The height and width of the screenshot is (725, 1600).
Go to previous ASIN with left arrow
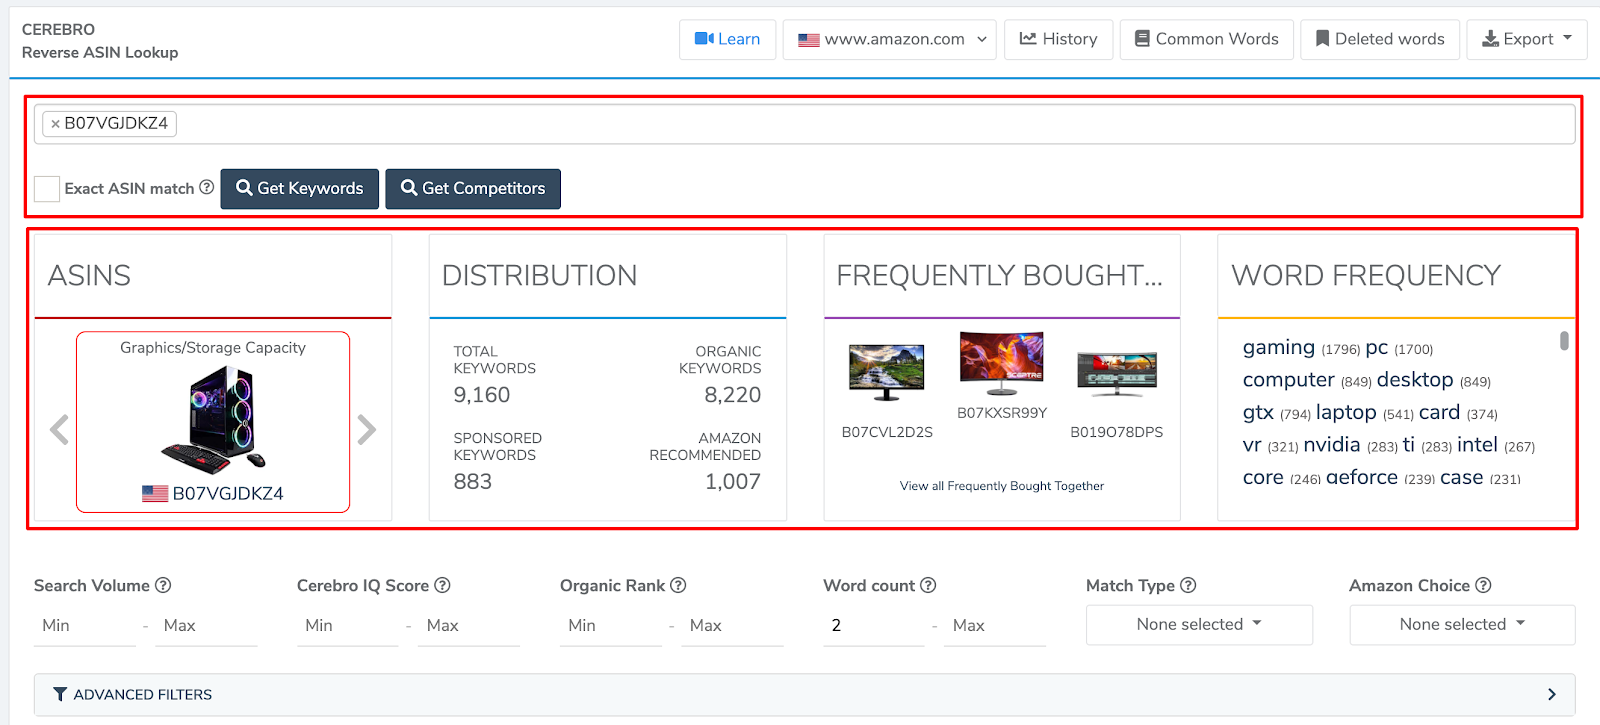coord(59,430)
